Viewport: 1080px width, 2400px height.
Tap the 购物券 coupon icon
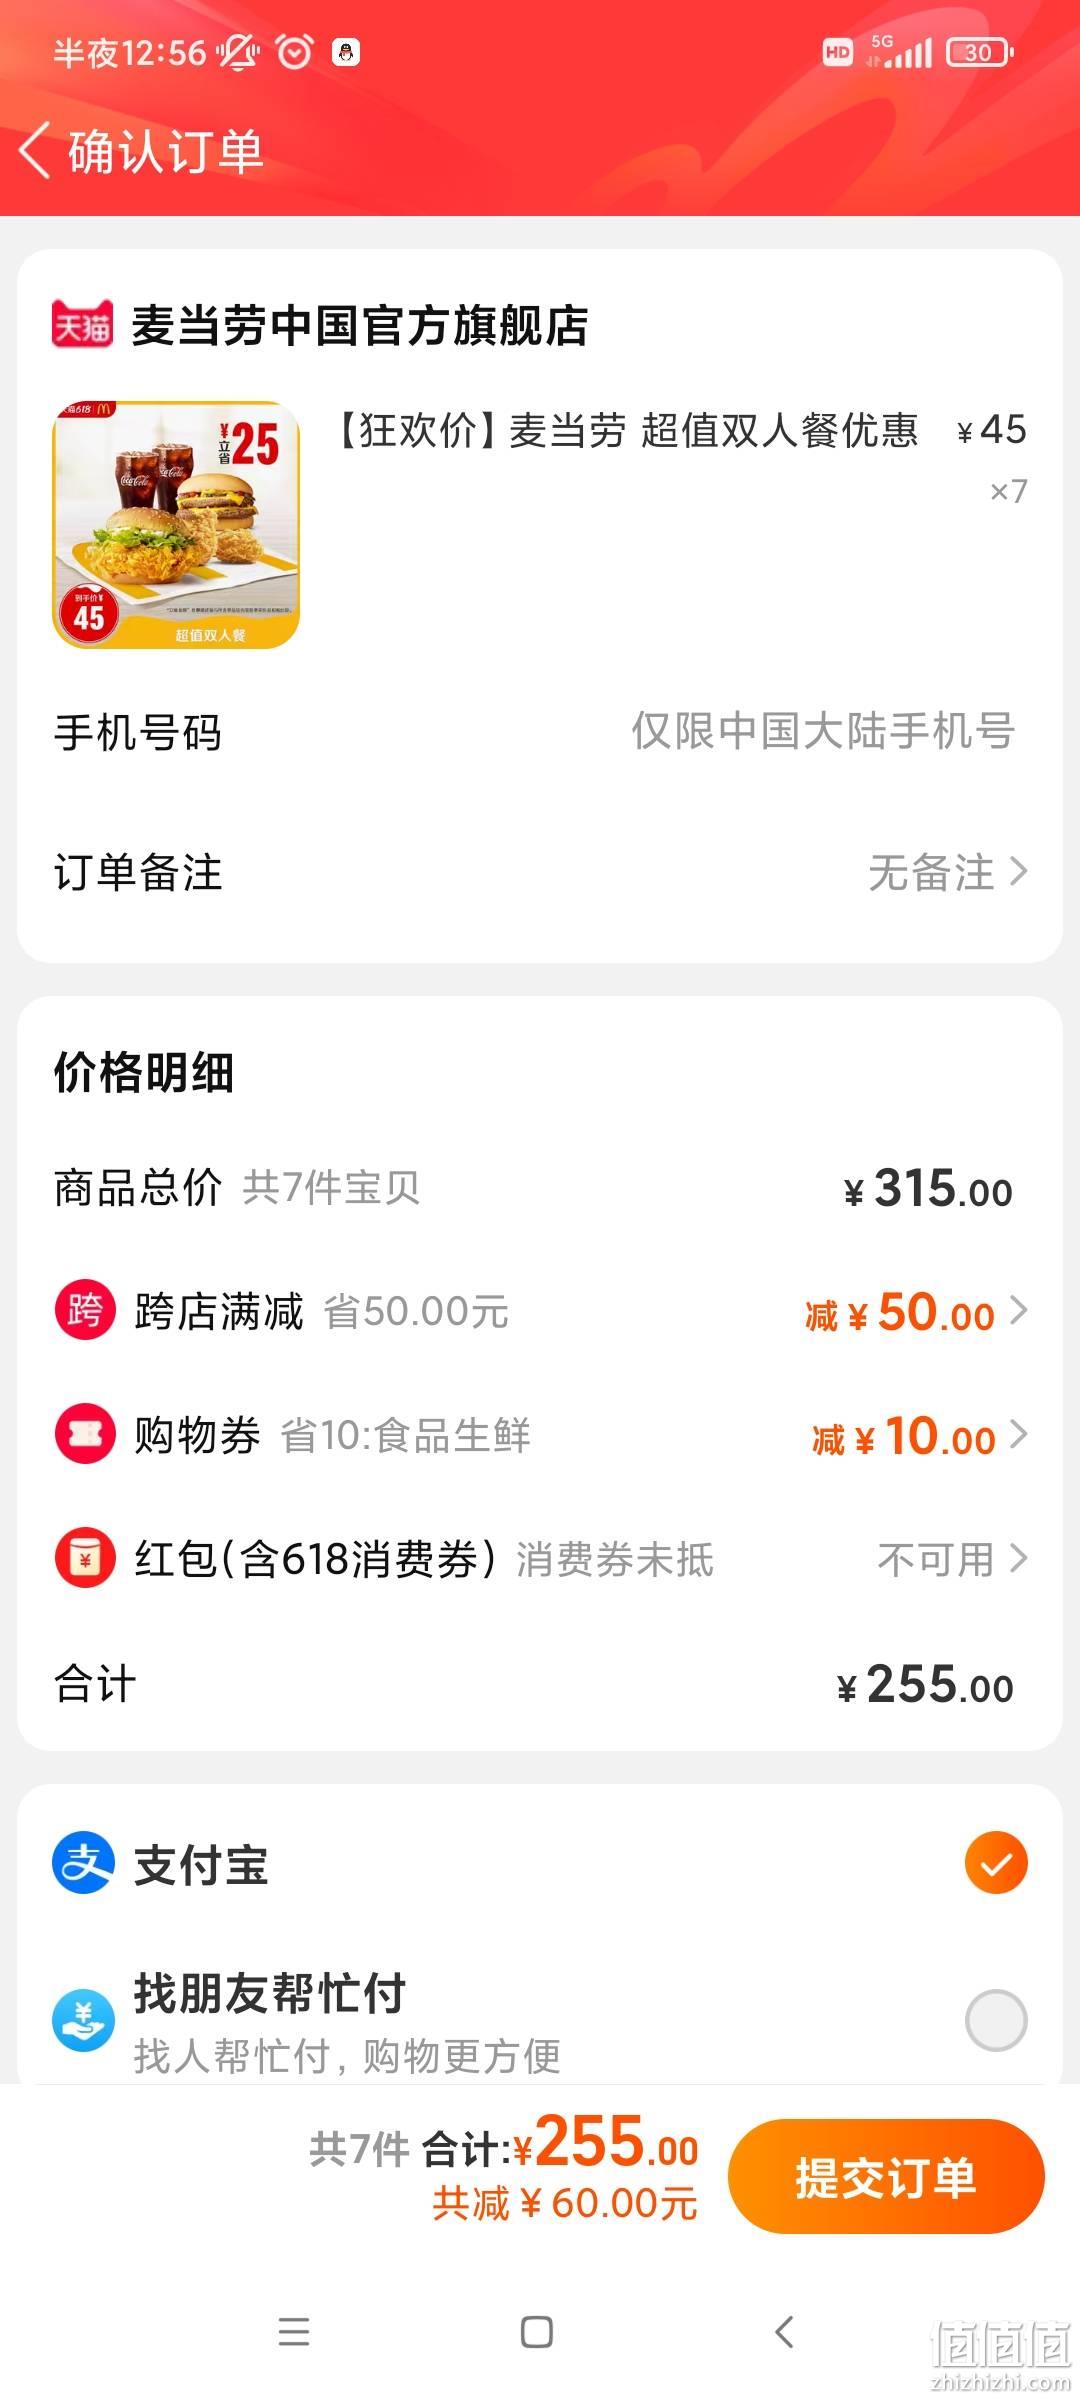point(85,1434)
